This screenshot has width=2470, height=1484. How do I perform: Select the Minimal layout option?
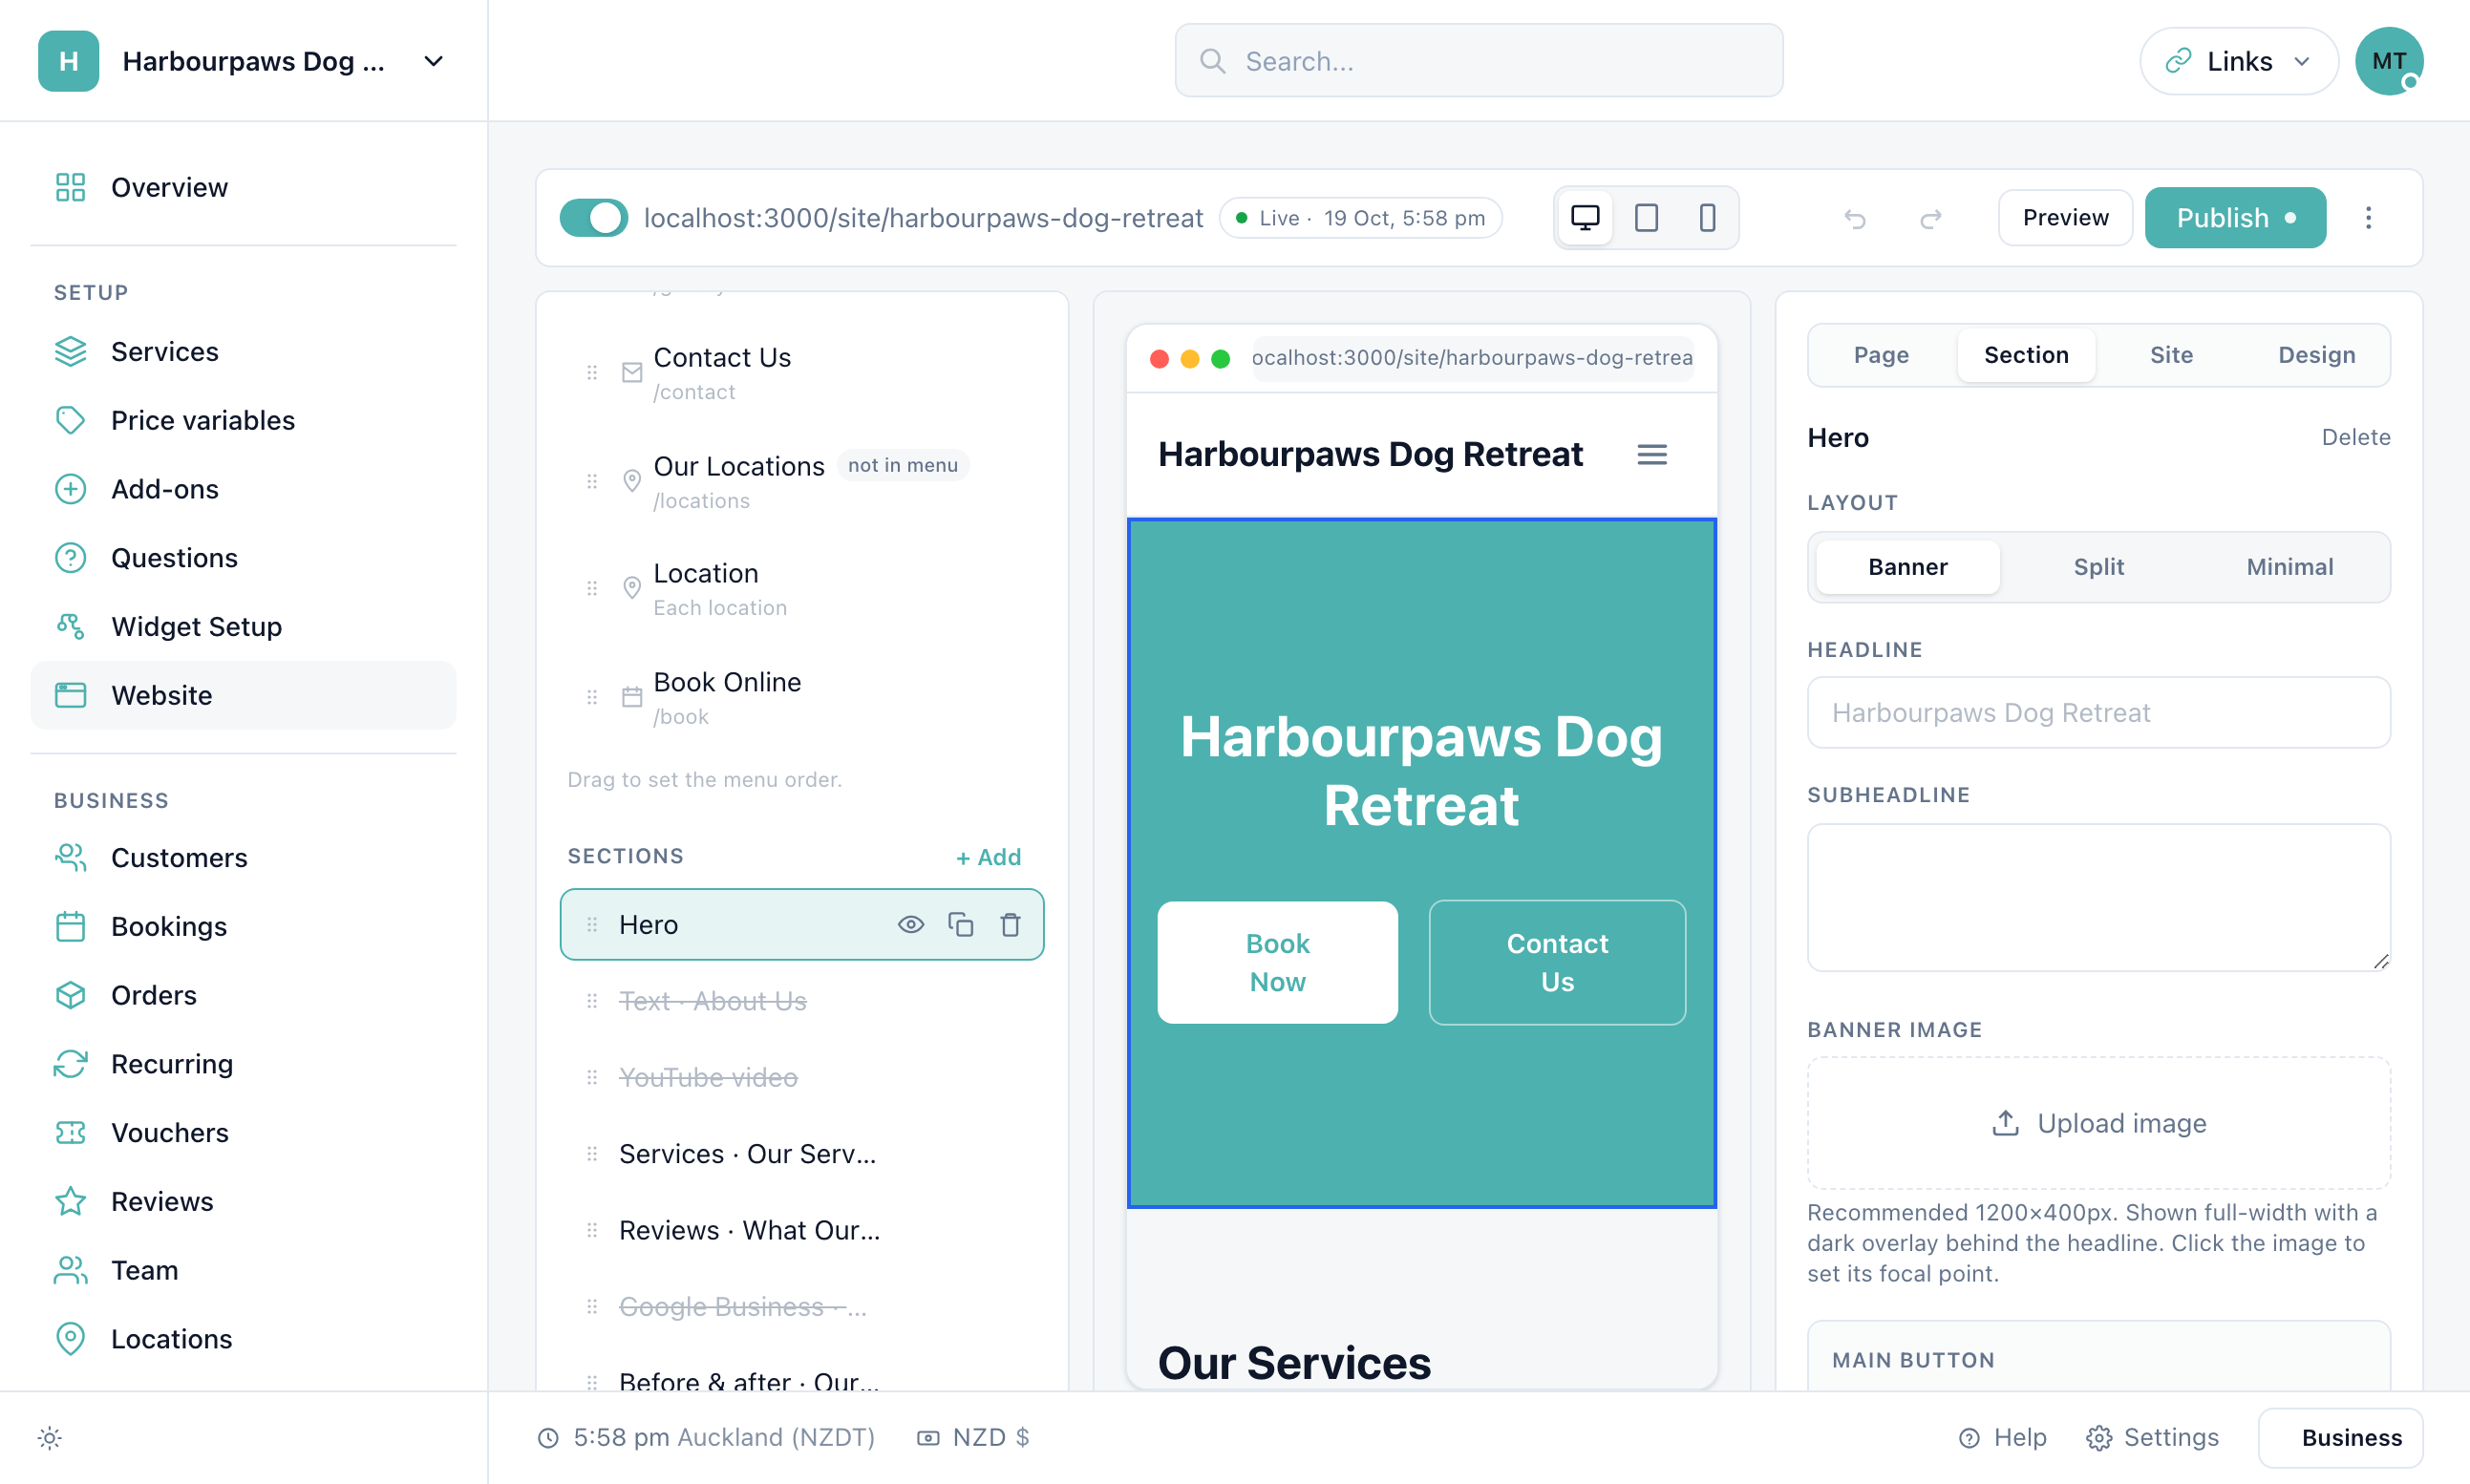pyautogui.click(x=2289, y=567)
